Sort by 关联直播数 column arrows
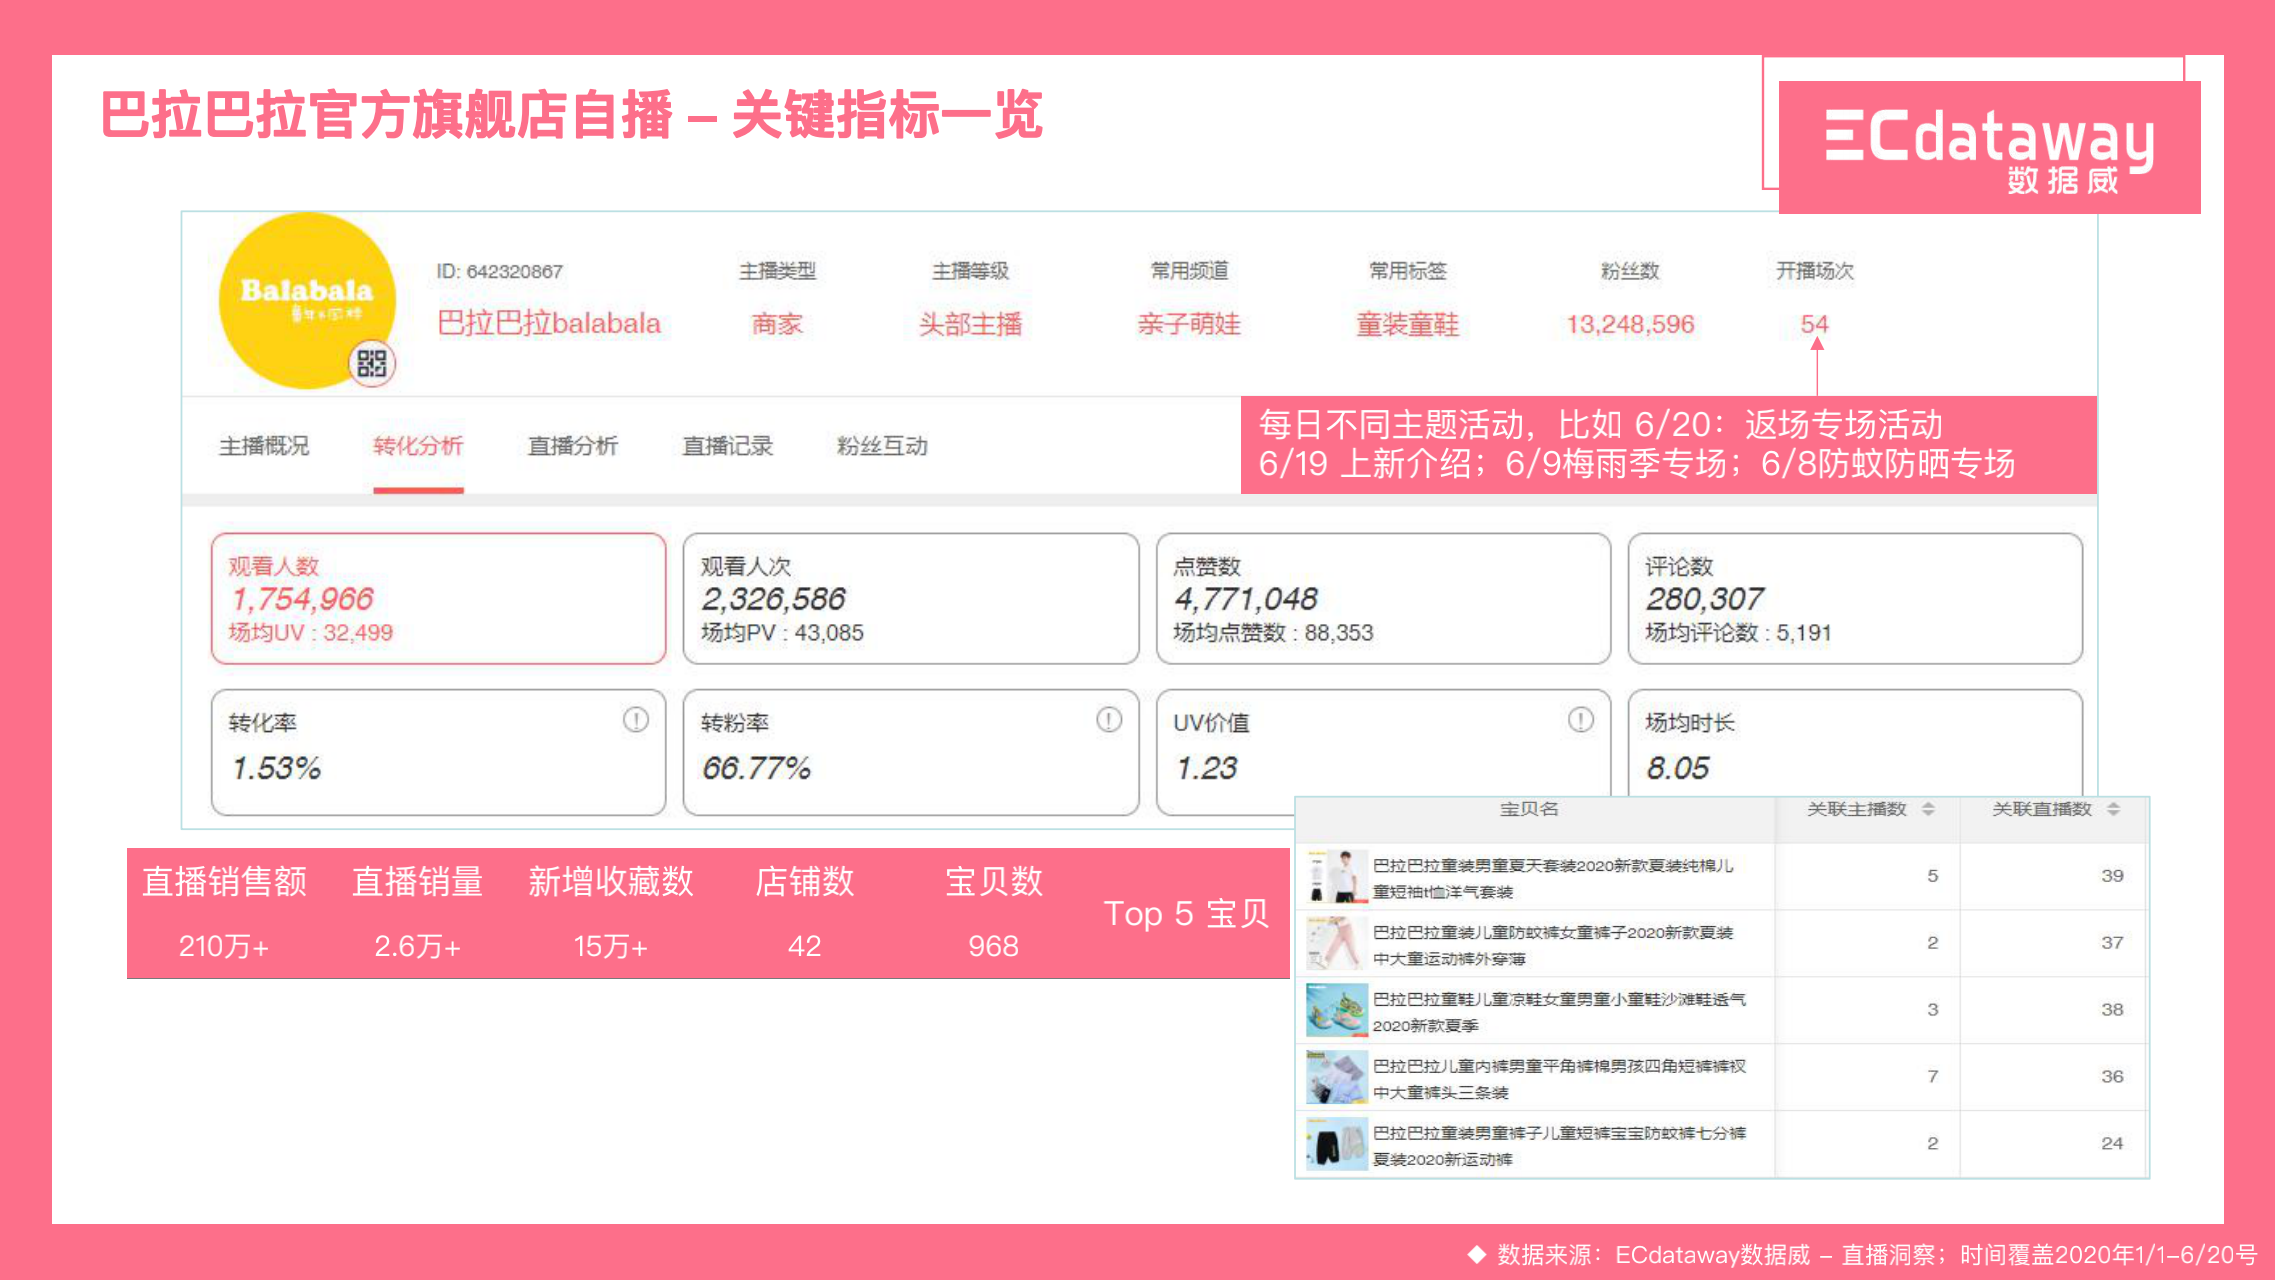This screenshot has width=2275, height=1280. tap(2113, 809)
